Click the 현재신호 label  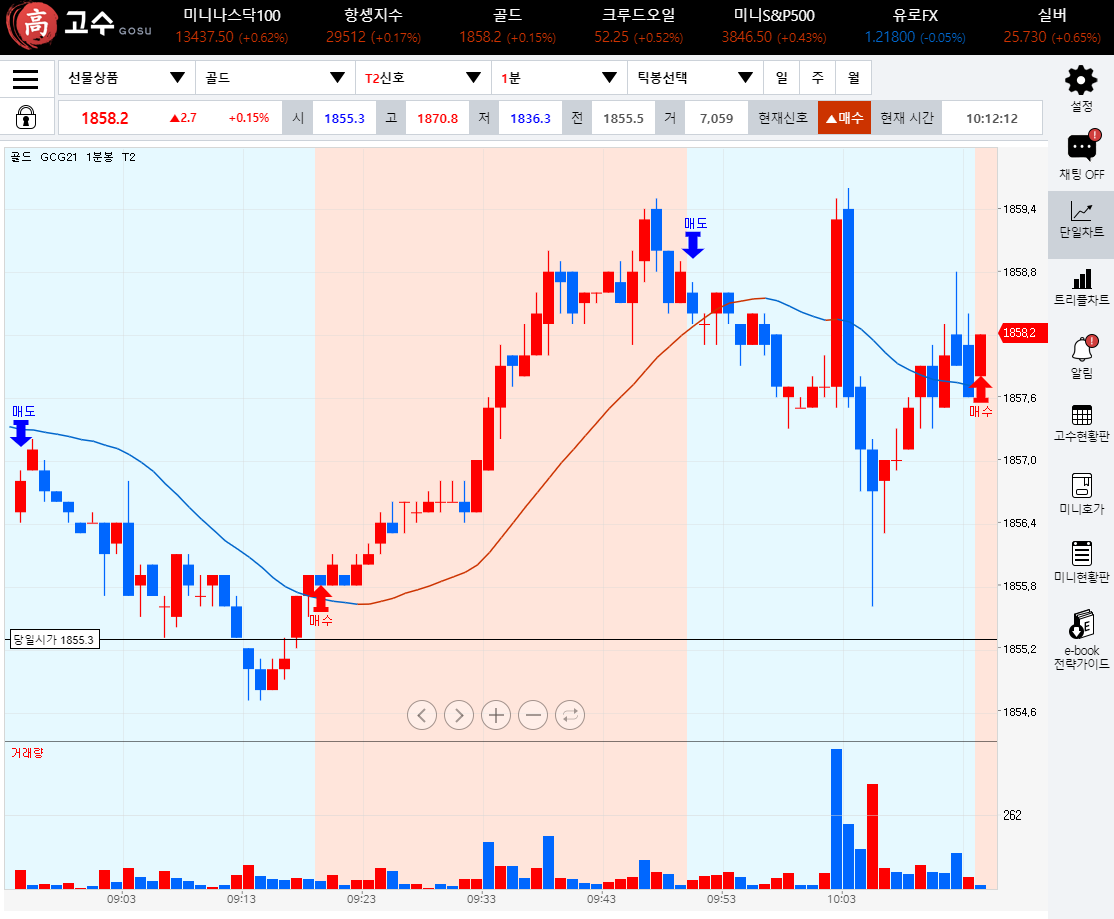point(782,118)
